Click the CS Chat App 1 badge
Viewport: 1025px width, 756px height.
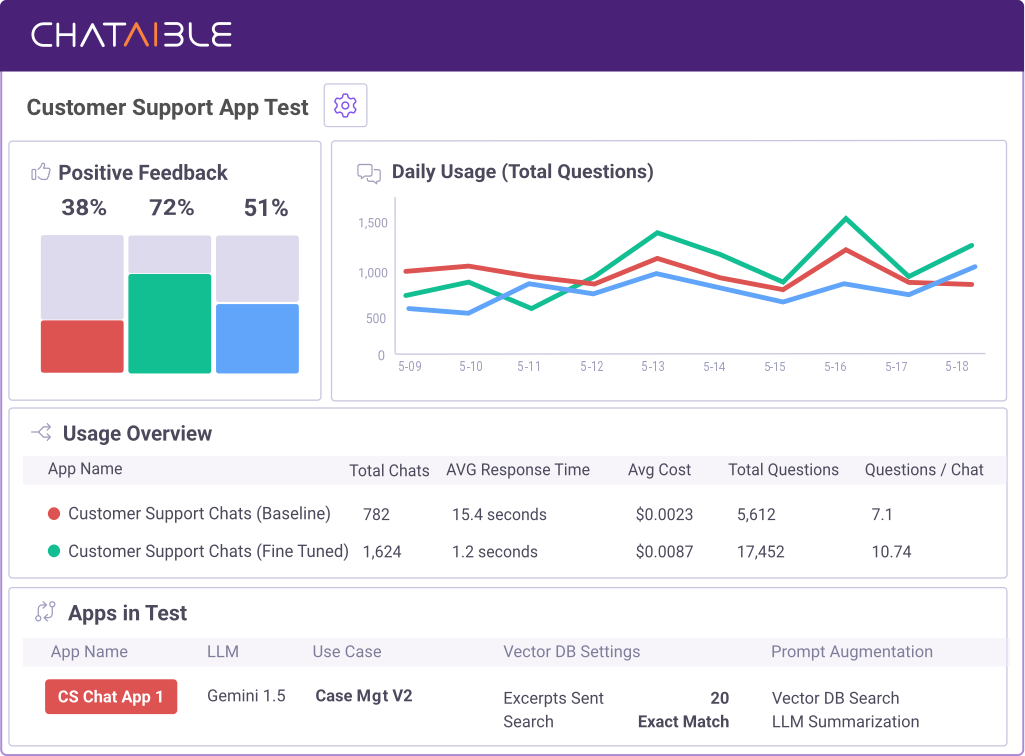tap(110, 697)
